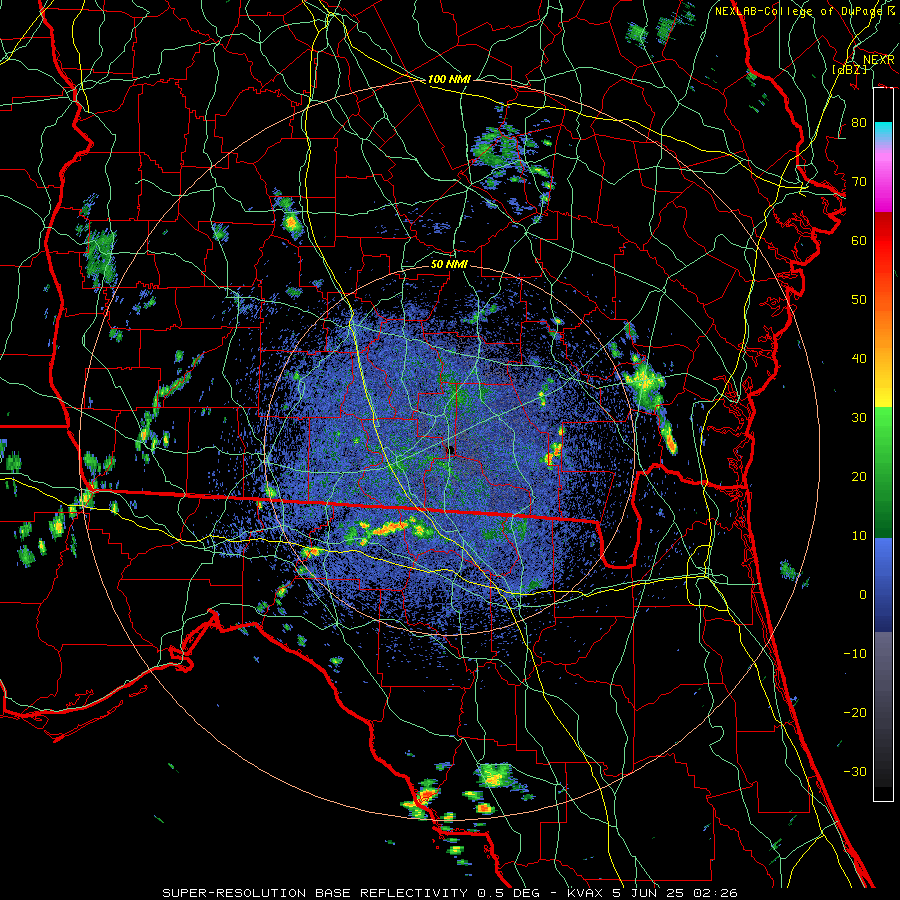Click the -10 value on the dBZ scale
The image size is (900, 900).
[x=855, y=654]
